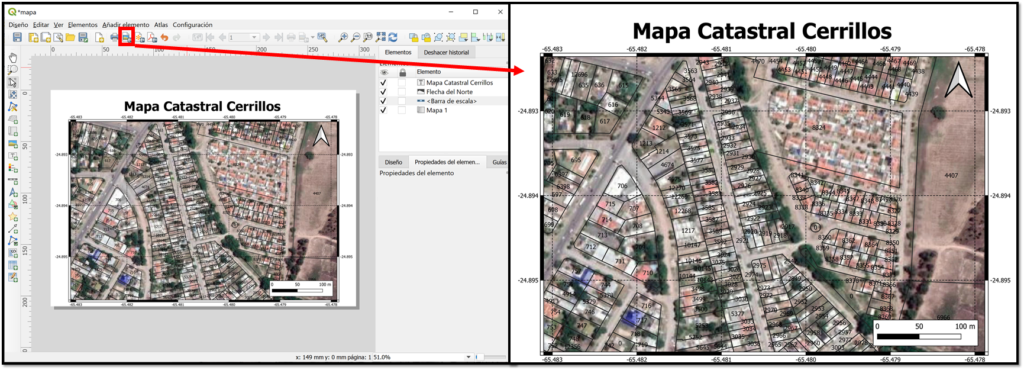Click the Zoom to 100% icon

pos(368,37)
